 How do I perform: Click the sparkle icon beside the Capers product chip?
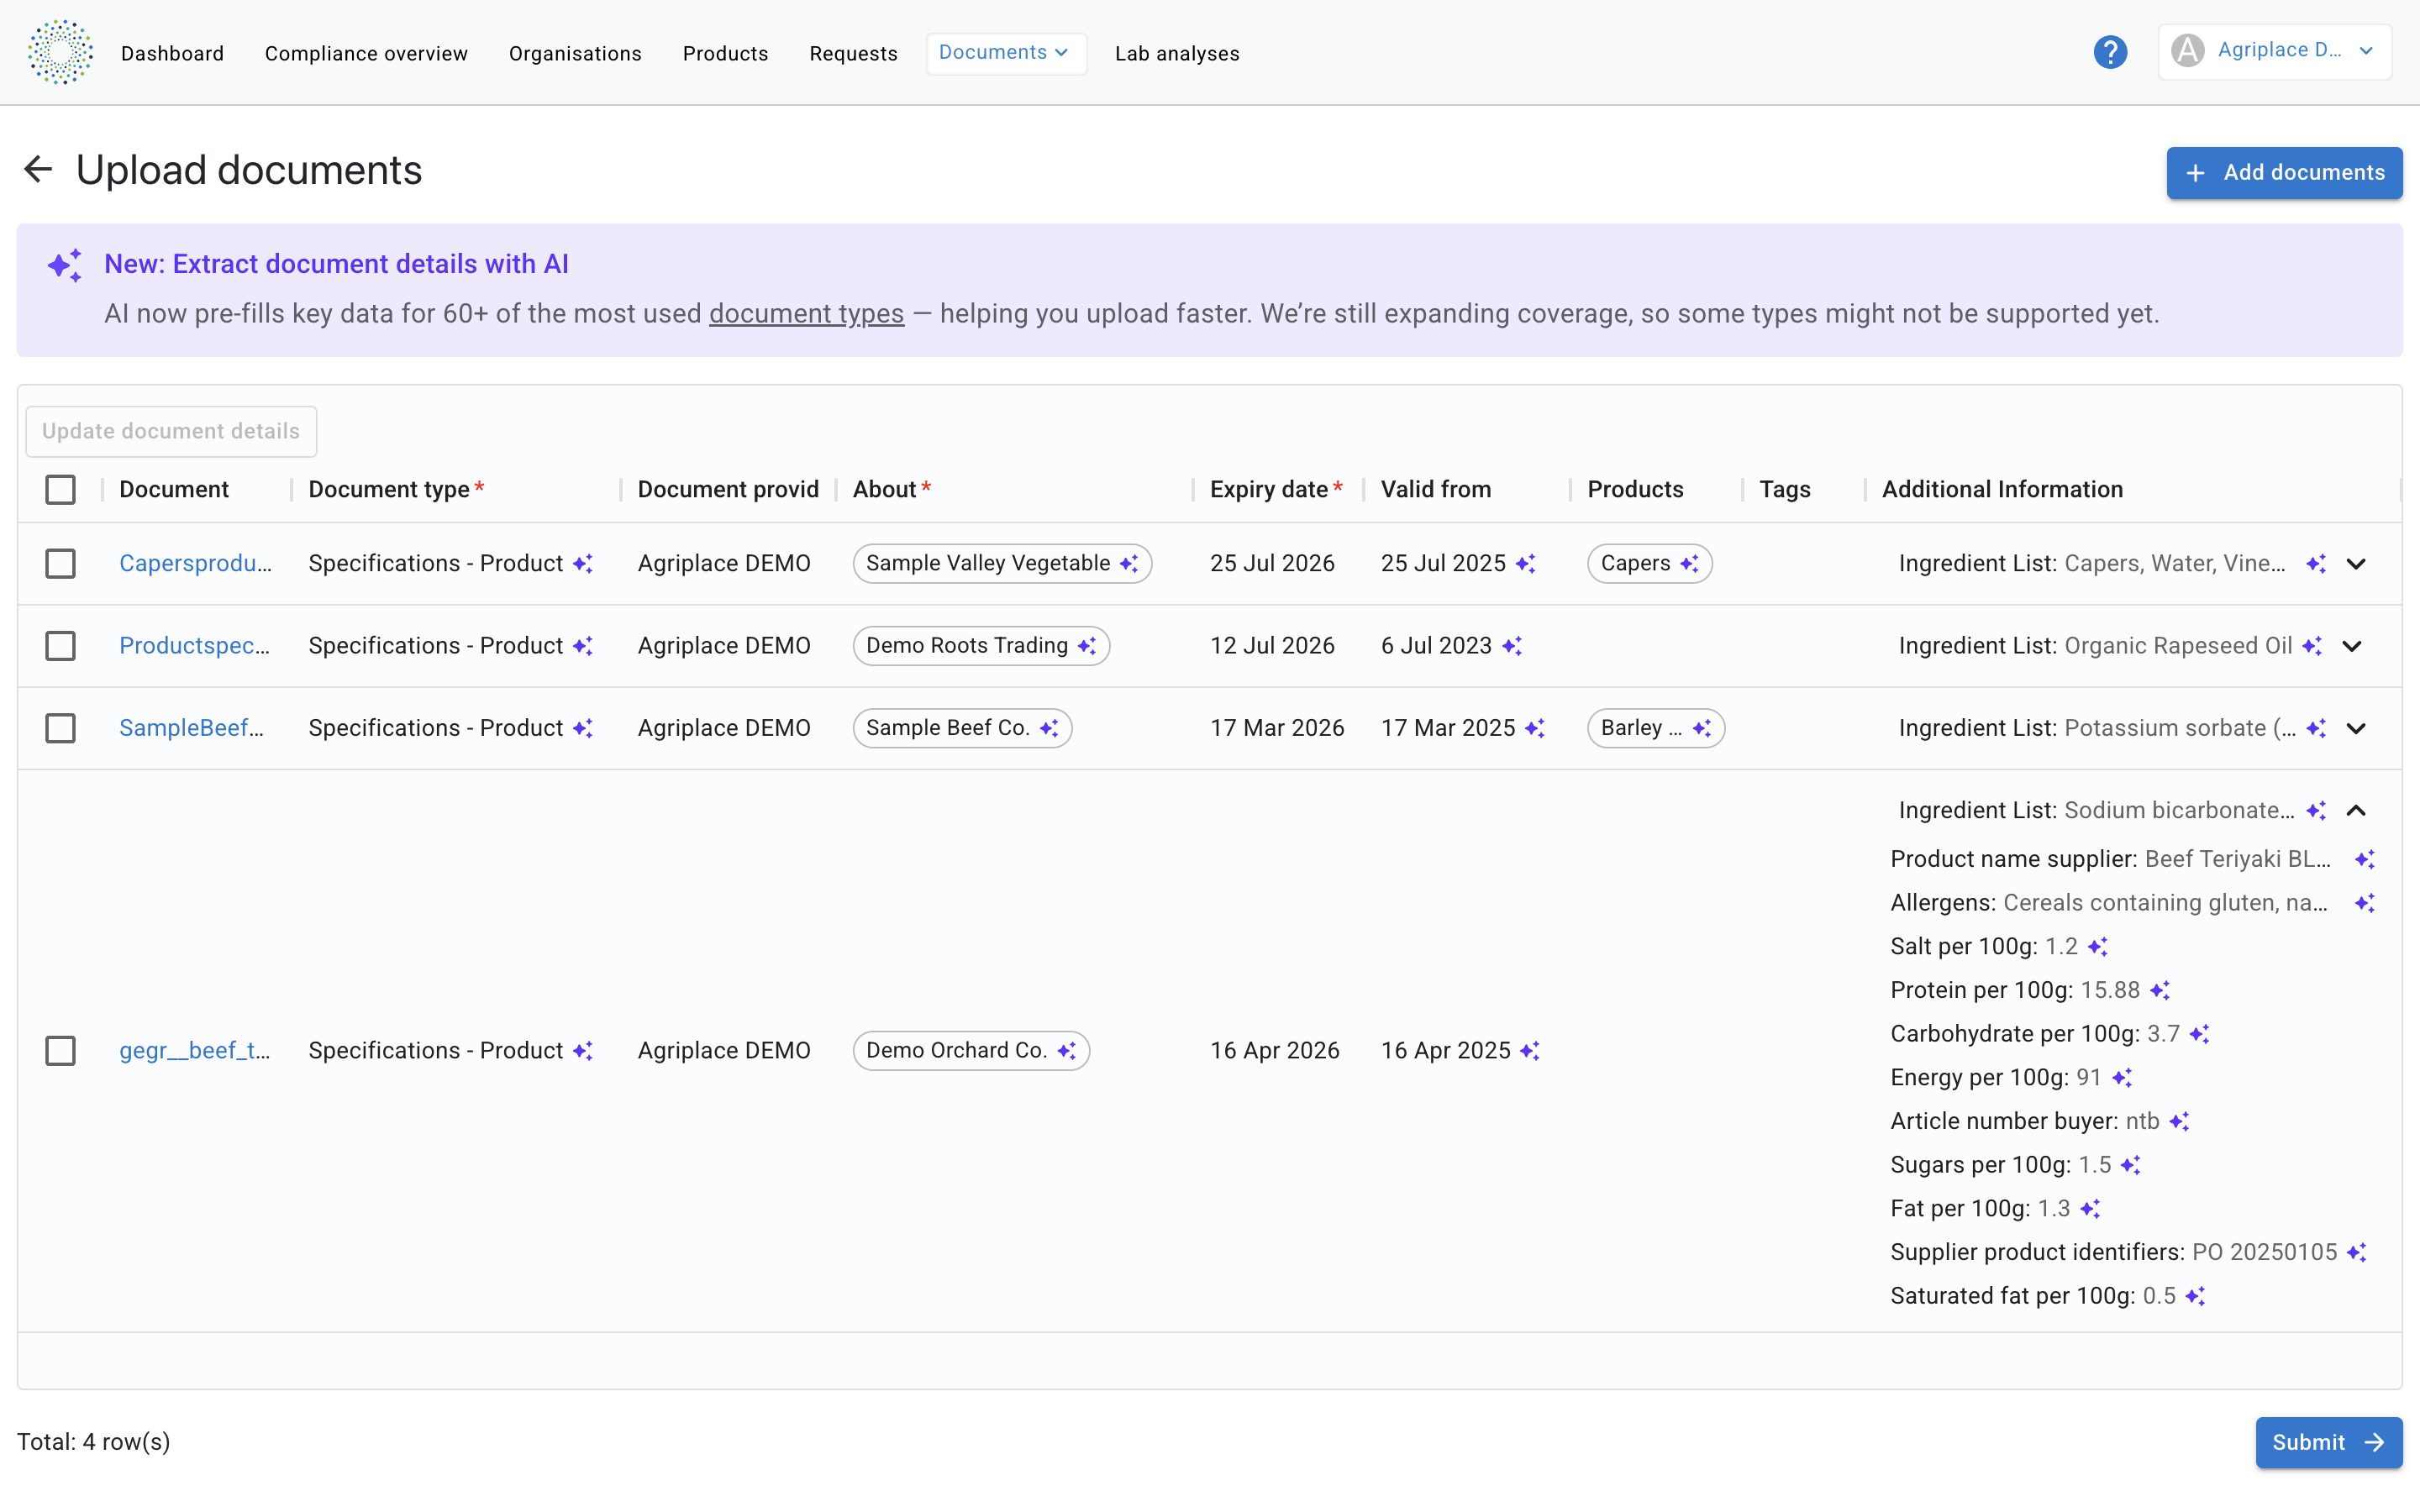click(1690, 563)
